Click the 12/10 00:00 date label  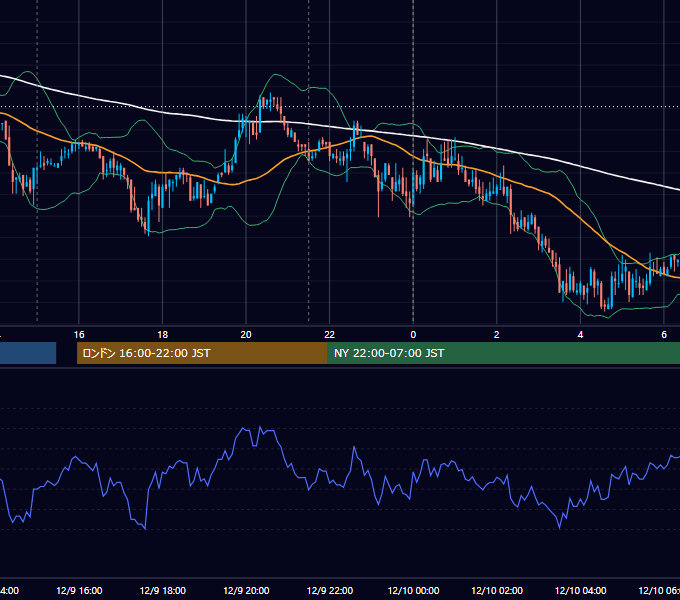pyautogui.click(x=413, y=590)
